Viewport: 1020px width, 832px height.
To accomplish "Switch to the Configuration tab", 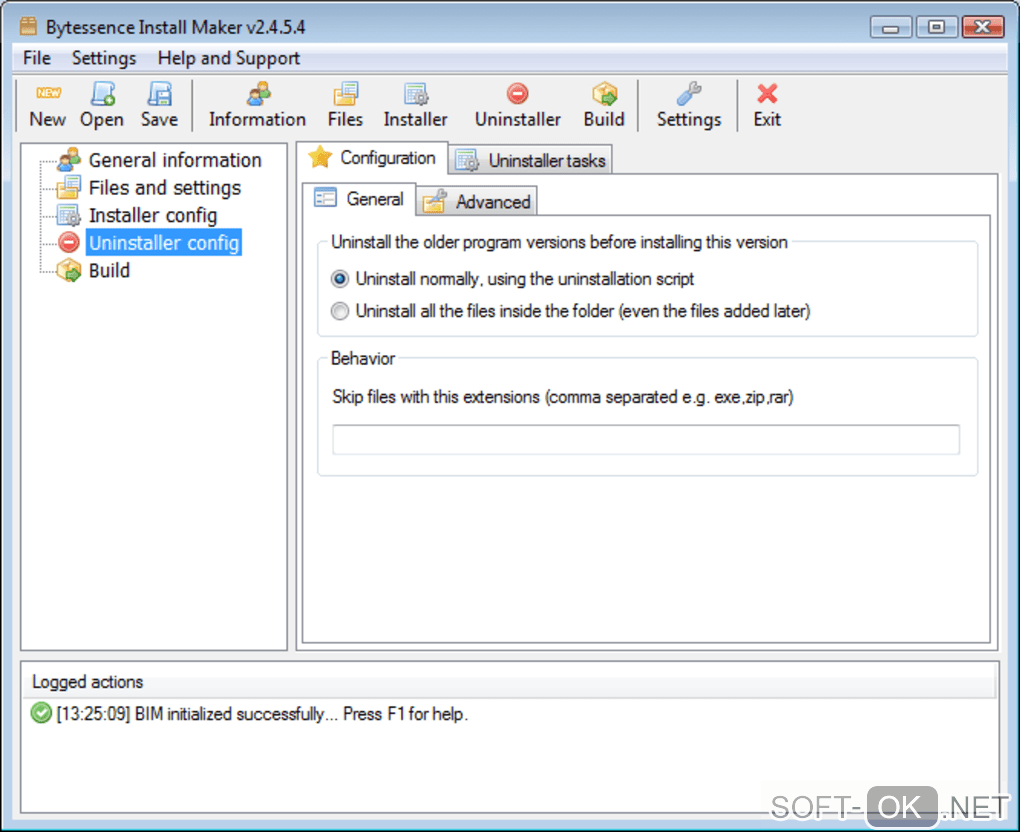I will [x=374, y=157].
